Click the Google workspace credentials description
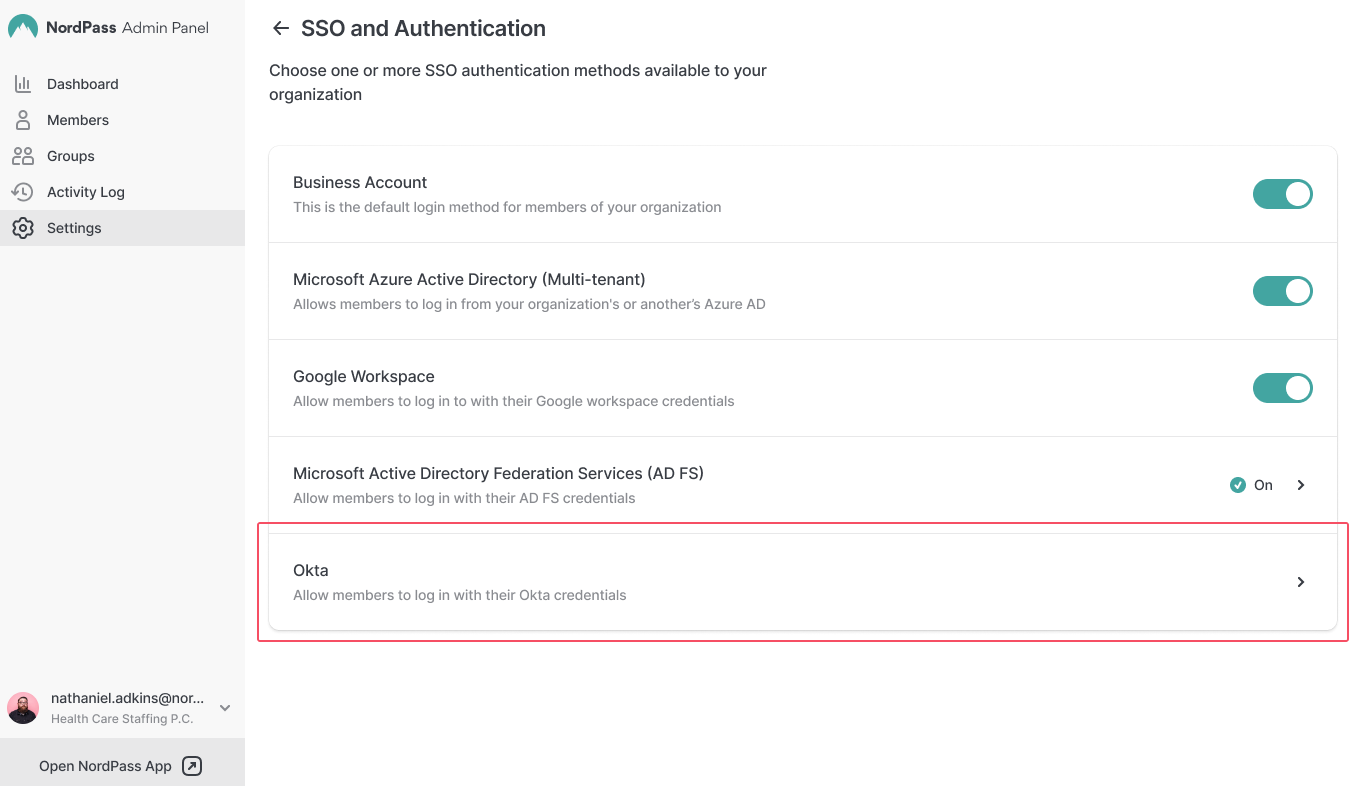The width and height of the screenshot is (1355, 786). click(514, 401)
